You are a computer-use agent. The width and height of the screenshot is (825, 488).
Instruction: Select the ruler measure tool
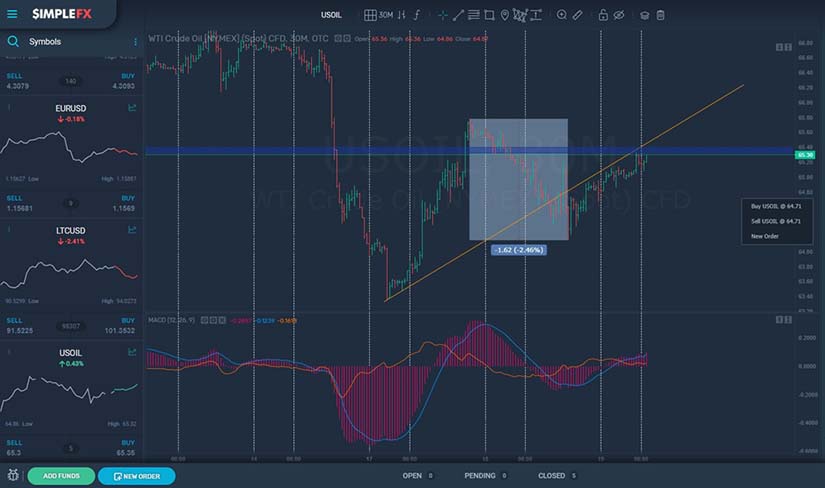point(577,15)
